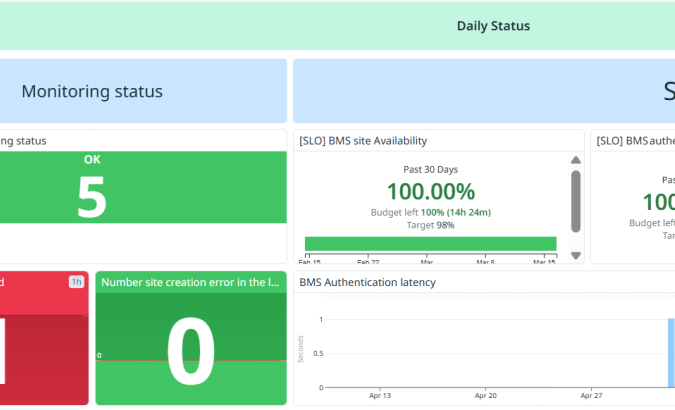Click the zero value in site creation error widget
This screenshot has height=410, width=675.
pyautogui.click(x=191, y=353)
